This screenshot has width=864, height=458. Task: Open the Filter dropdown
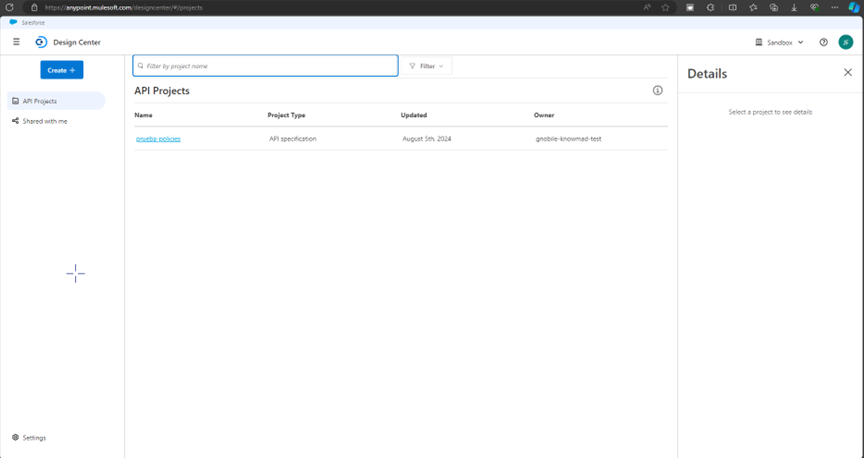pos(426,66)
